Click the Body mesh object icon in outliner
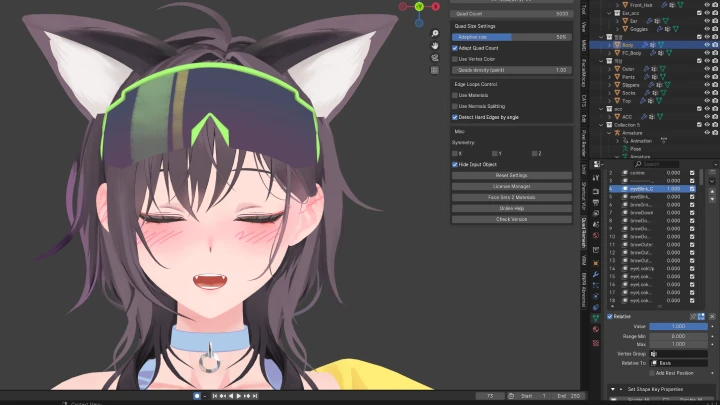This screenshot has height=405, width=720. coord(617,45)
